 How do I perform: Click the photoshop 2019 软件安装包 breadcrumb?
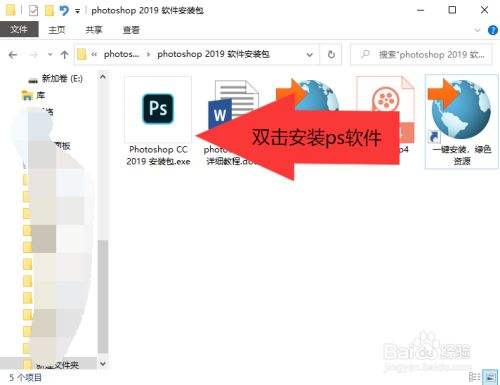pos(213,54)
